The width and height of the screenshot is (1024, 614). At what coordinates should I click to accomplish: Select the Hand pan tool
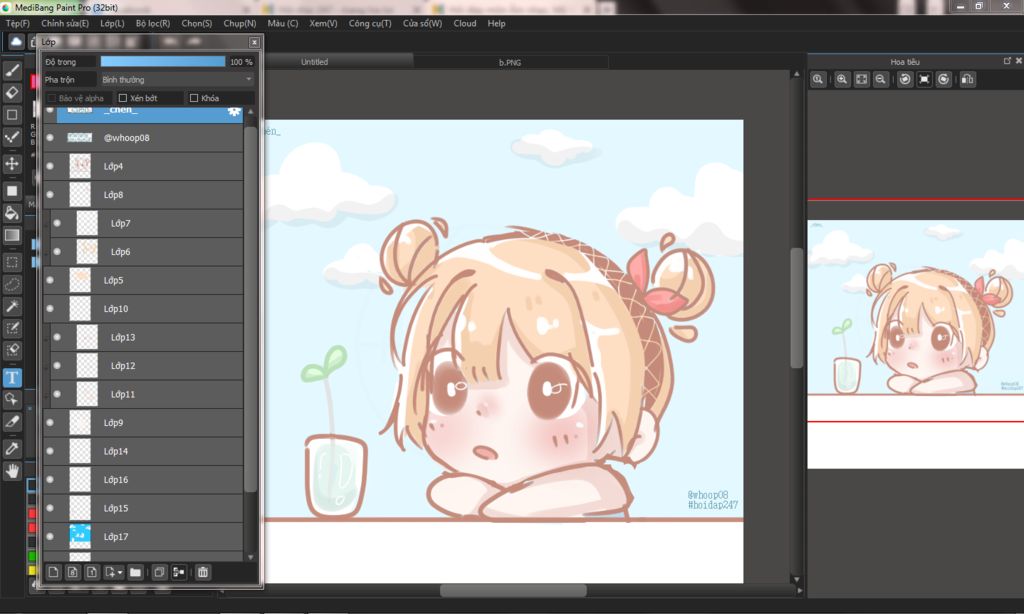point(12,471)
